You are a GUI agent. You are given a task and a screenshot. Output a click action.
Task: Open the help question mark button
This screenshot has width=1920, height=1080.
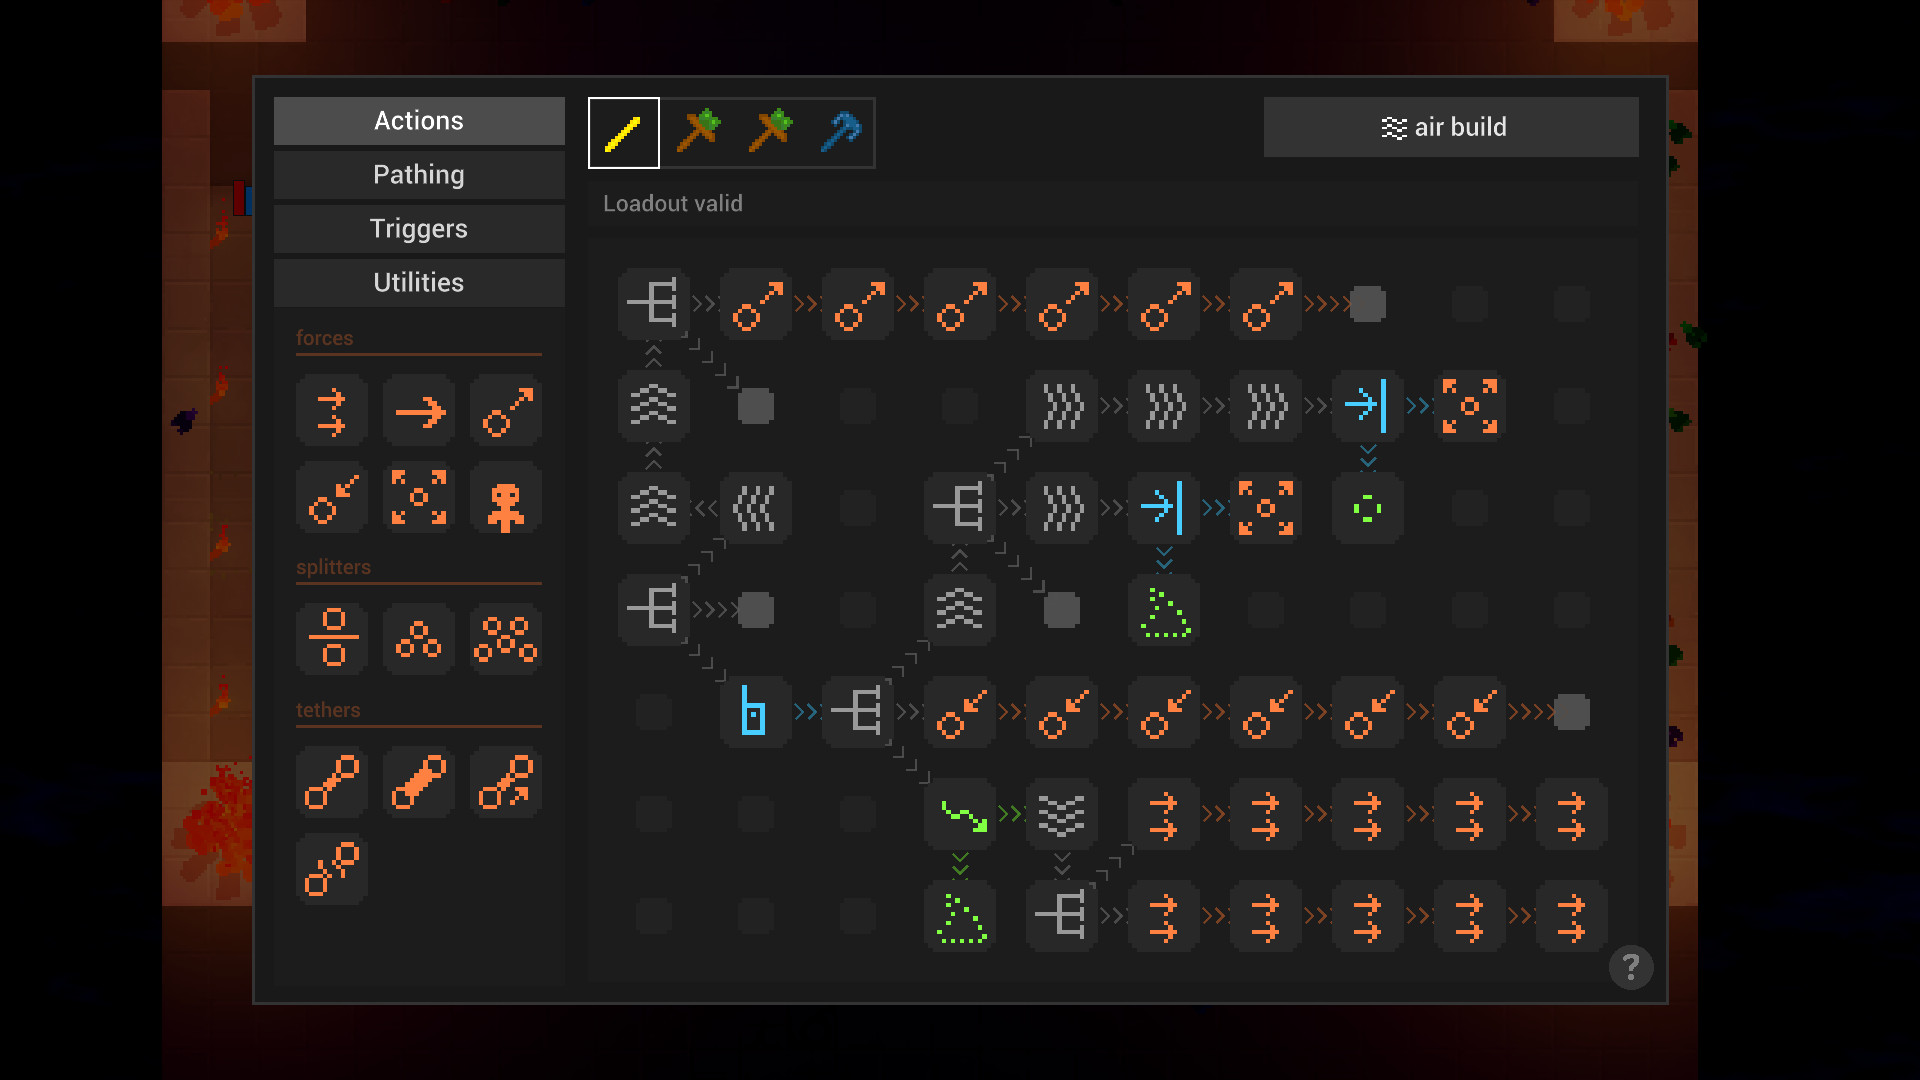point(1631,967)
